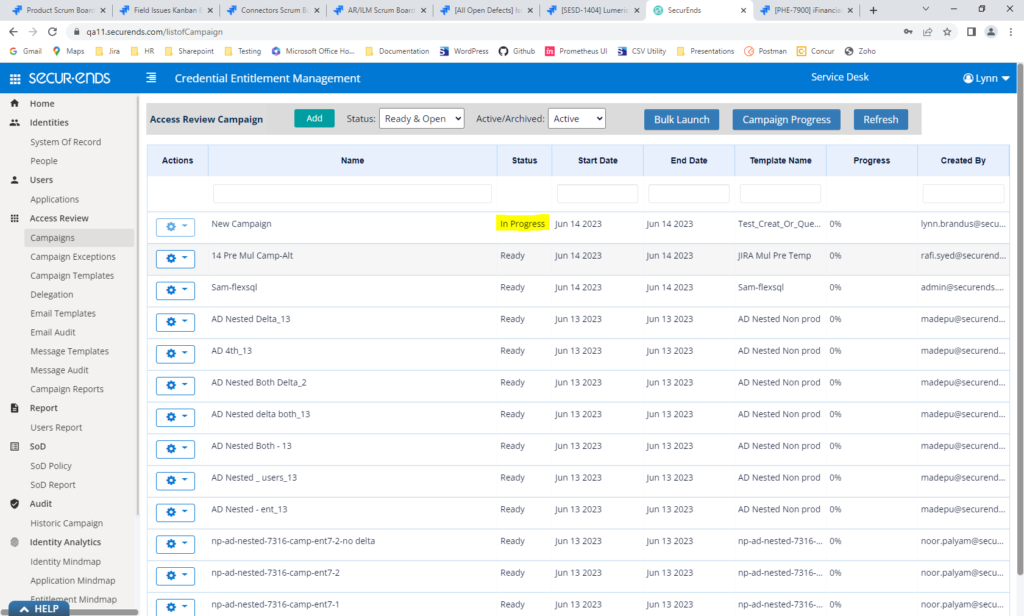Image resolution: width=1024 pixels, height=616 pixels.
Task: Open the Chrome profile avatar
Action: (x=991, y=31)
